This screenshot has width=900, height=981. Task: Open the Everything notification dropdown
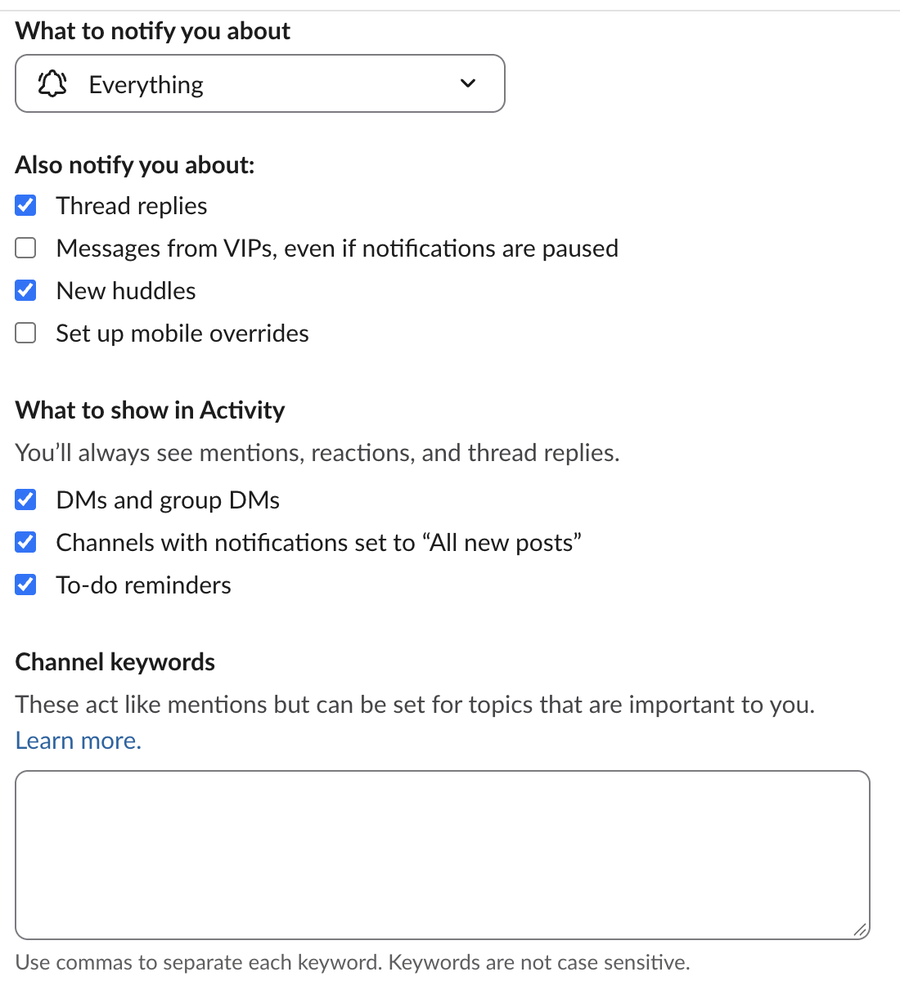coord(260,83)
